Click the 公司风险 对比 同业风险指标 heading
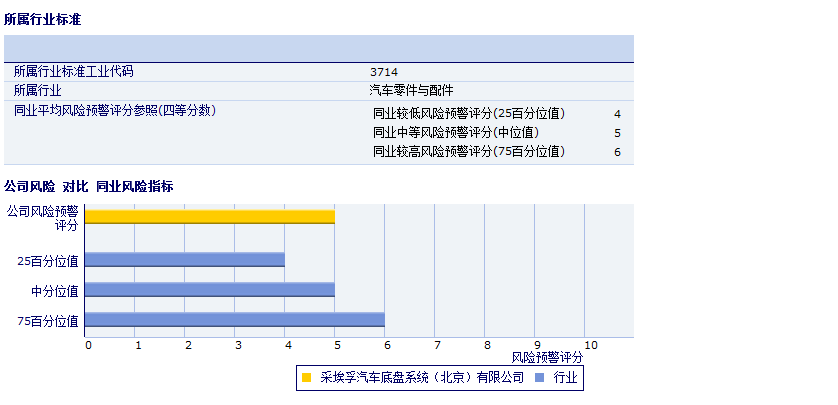Viewport: 838px width, 405px height. 88,186
